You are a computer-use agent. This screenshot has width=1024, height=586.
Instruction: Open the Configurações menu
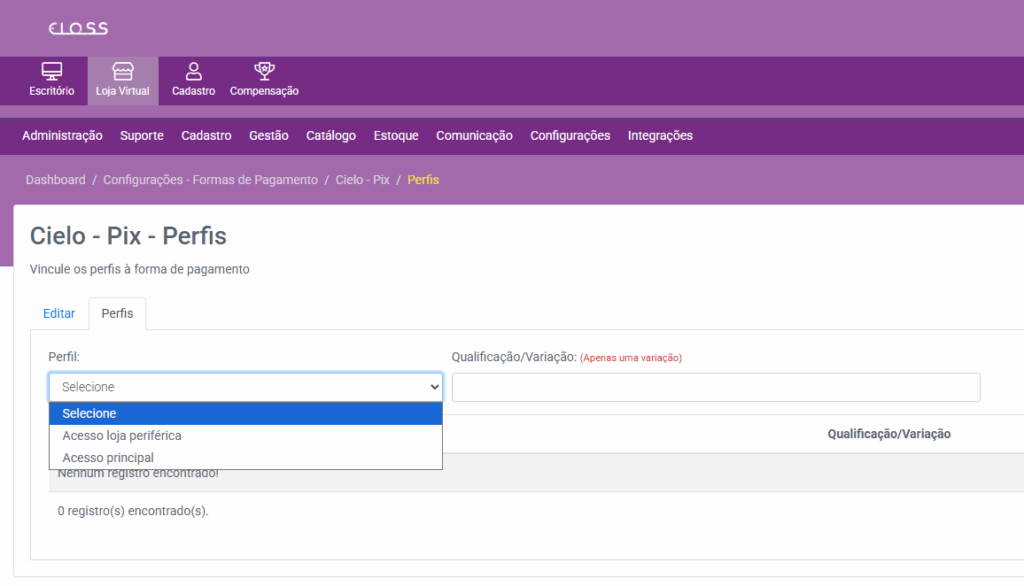click(x=570, y=136)
